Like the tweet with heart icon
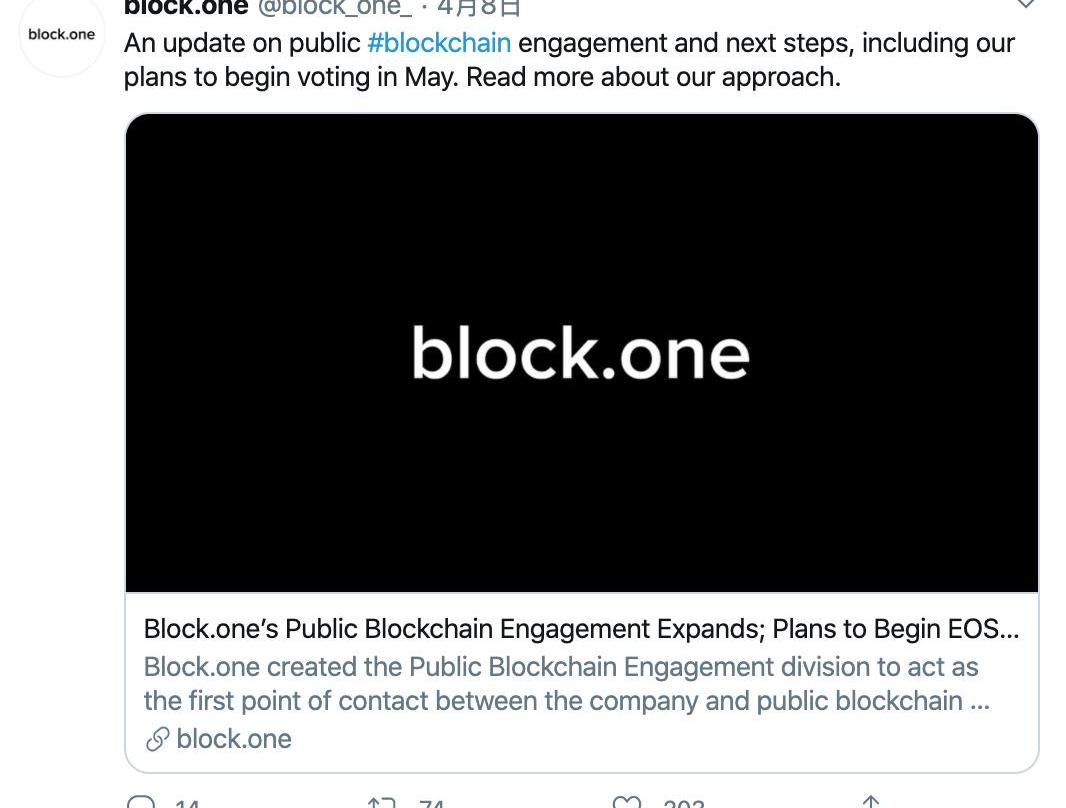 [x=626, y=802]
